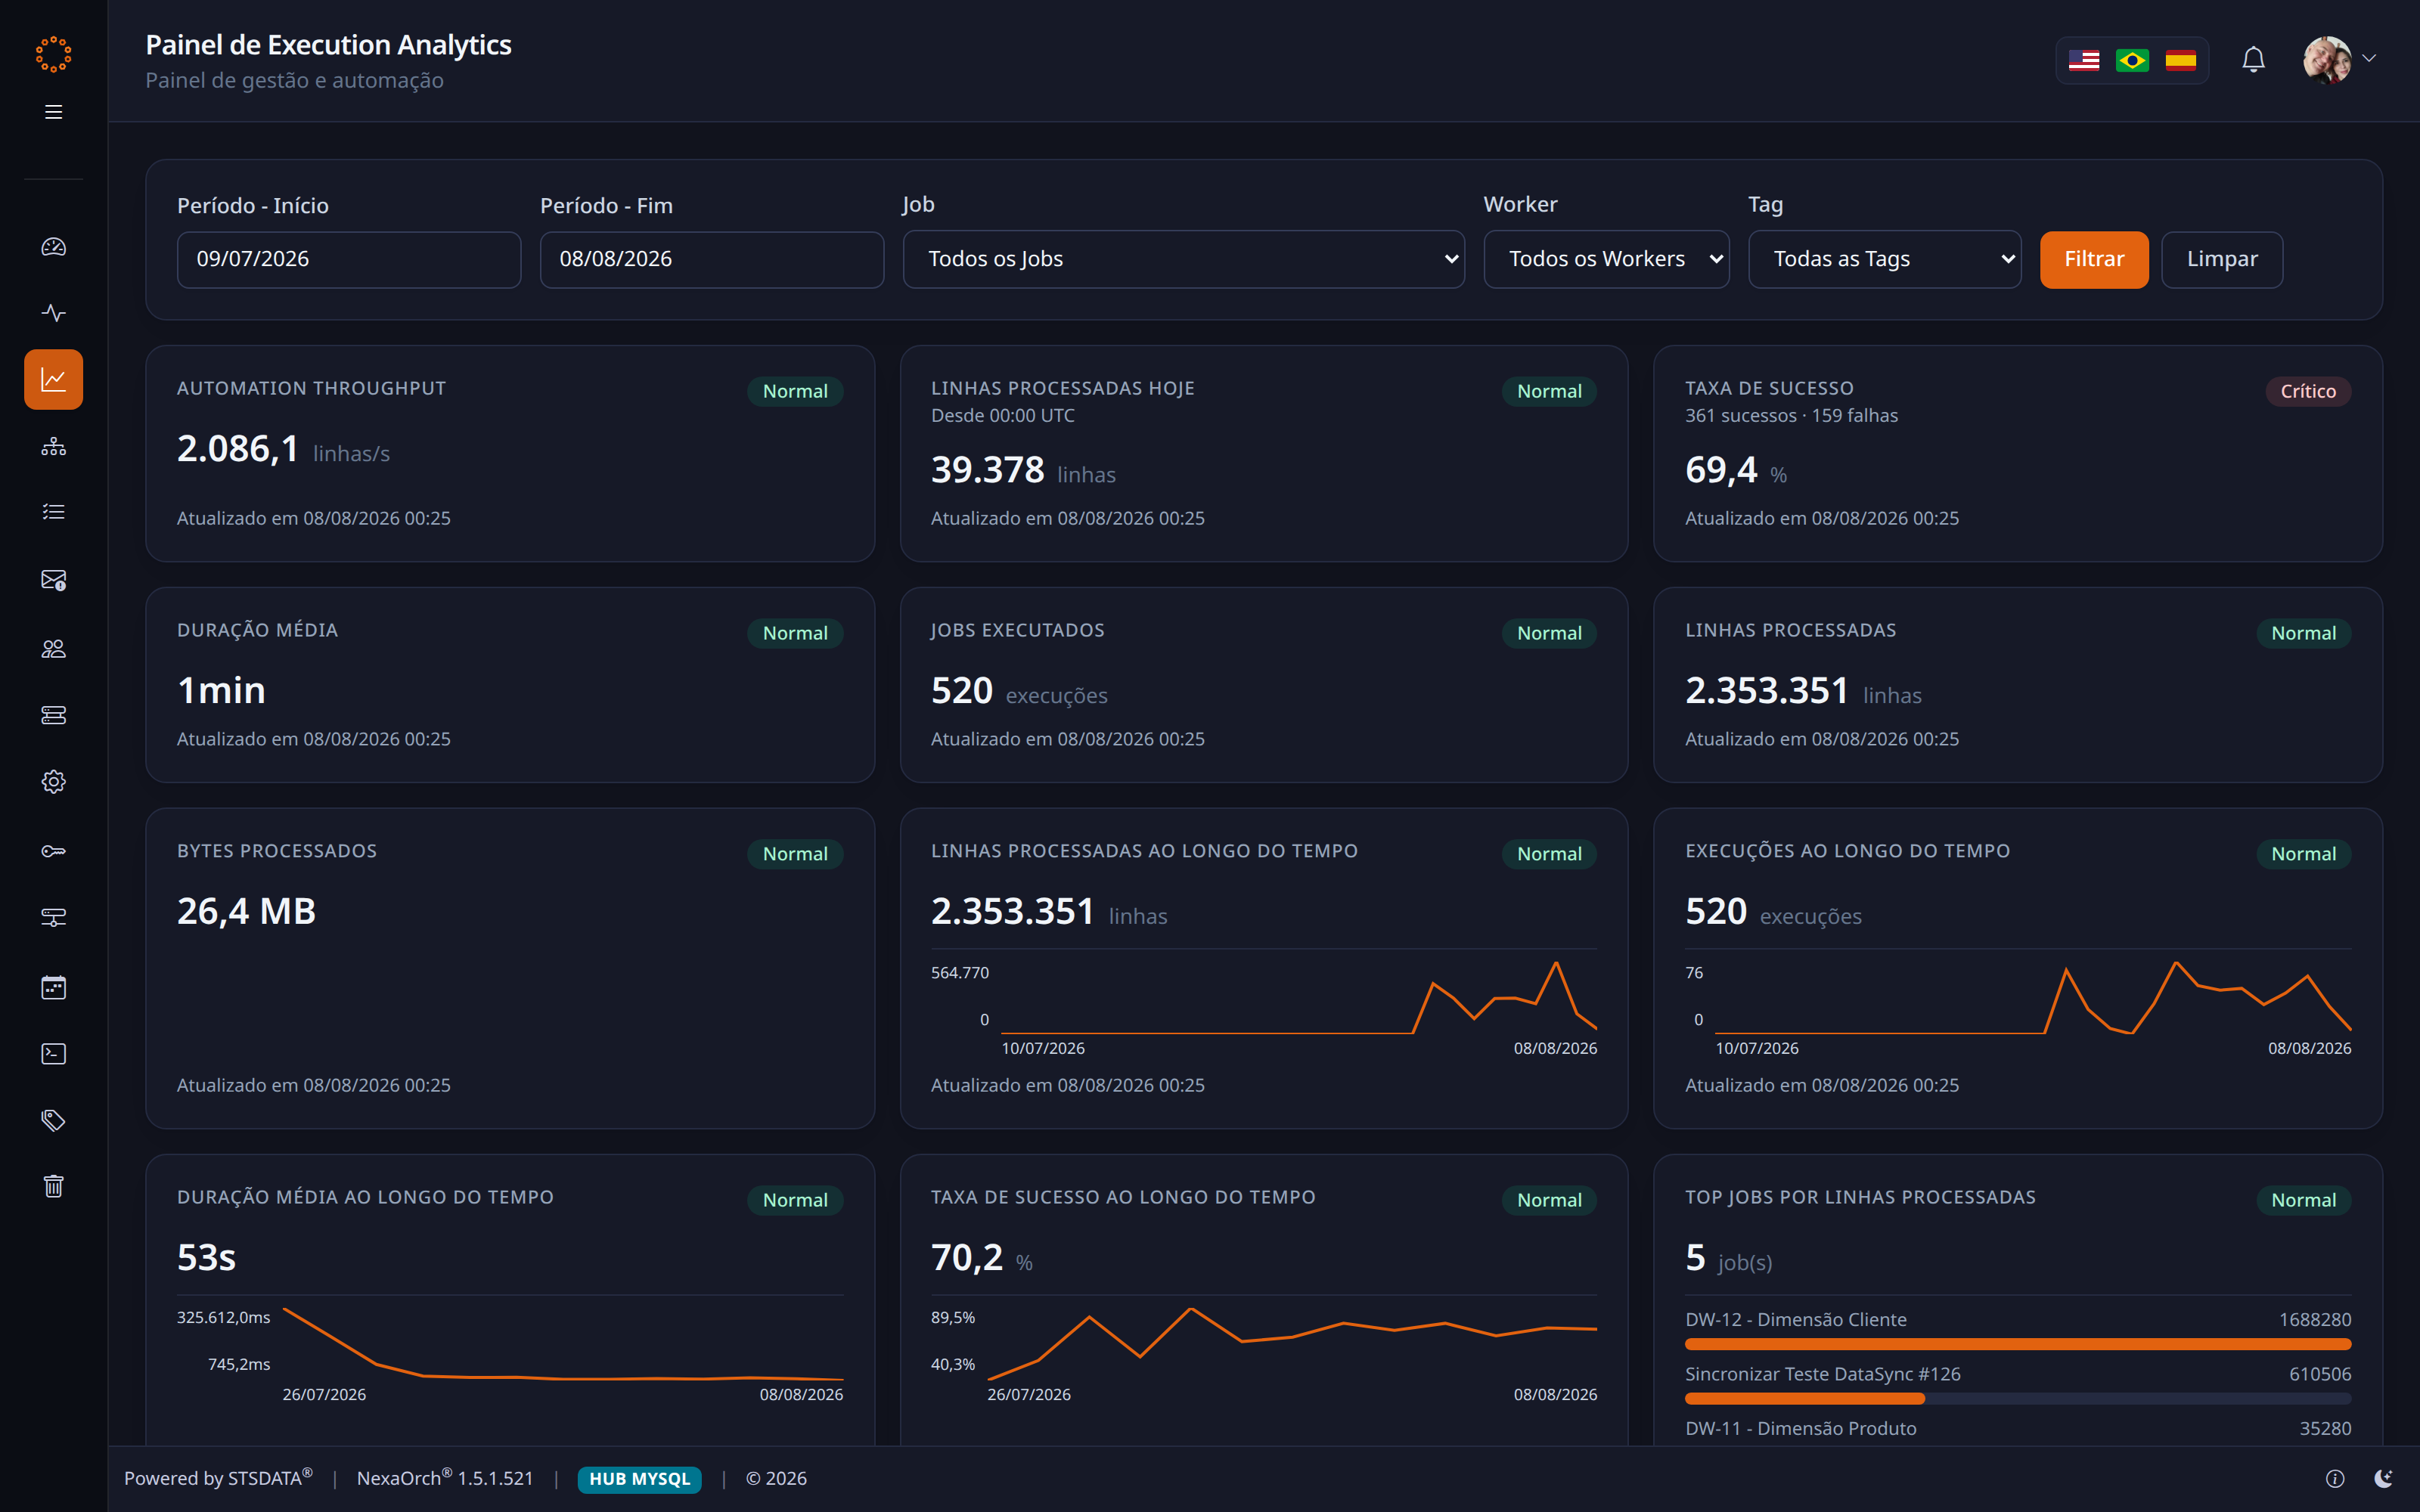The height and width of the screenshot is (1512, 2420).
Task: Click the Sincronizar Teste DataSync #126 progress bar
Action: point(2018,1399)
